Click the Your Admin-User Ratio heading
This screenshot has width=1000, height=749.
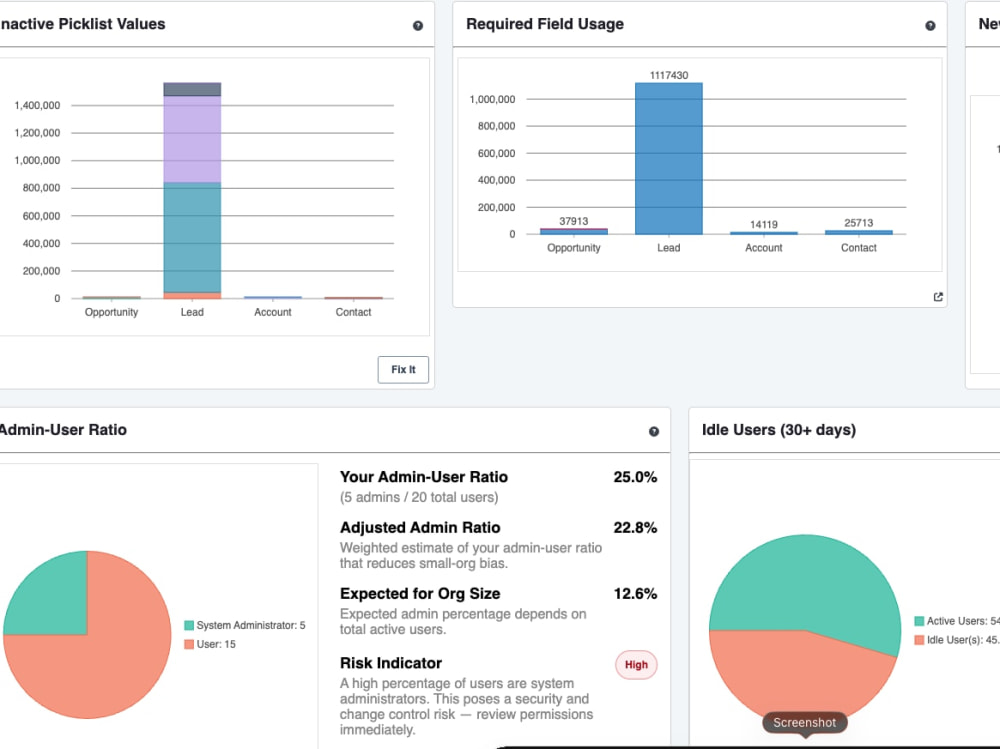(x=424, y=477)
